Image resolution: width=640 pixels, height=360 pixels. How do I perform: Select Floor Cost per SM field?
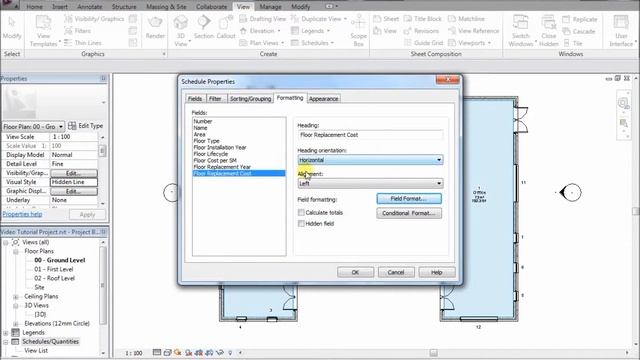click(215, 160)
